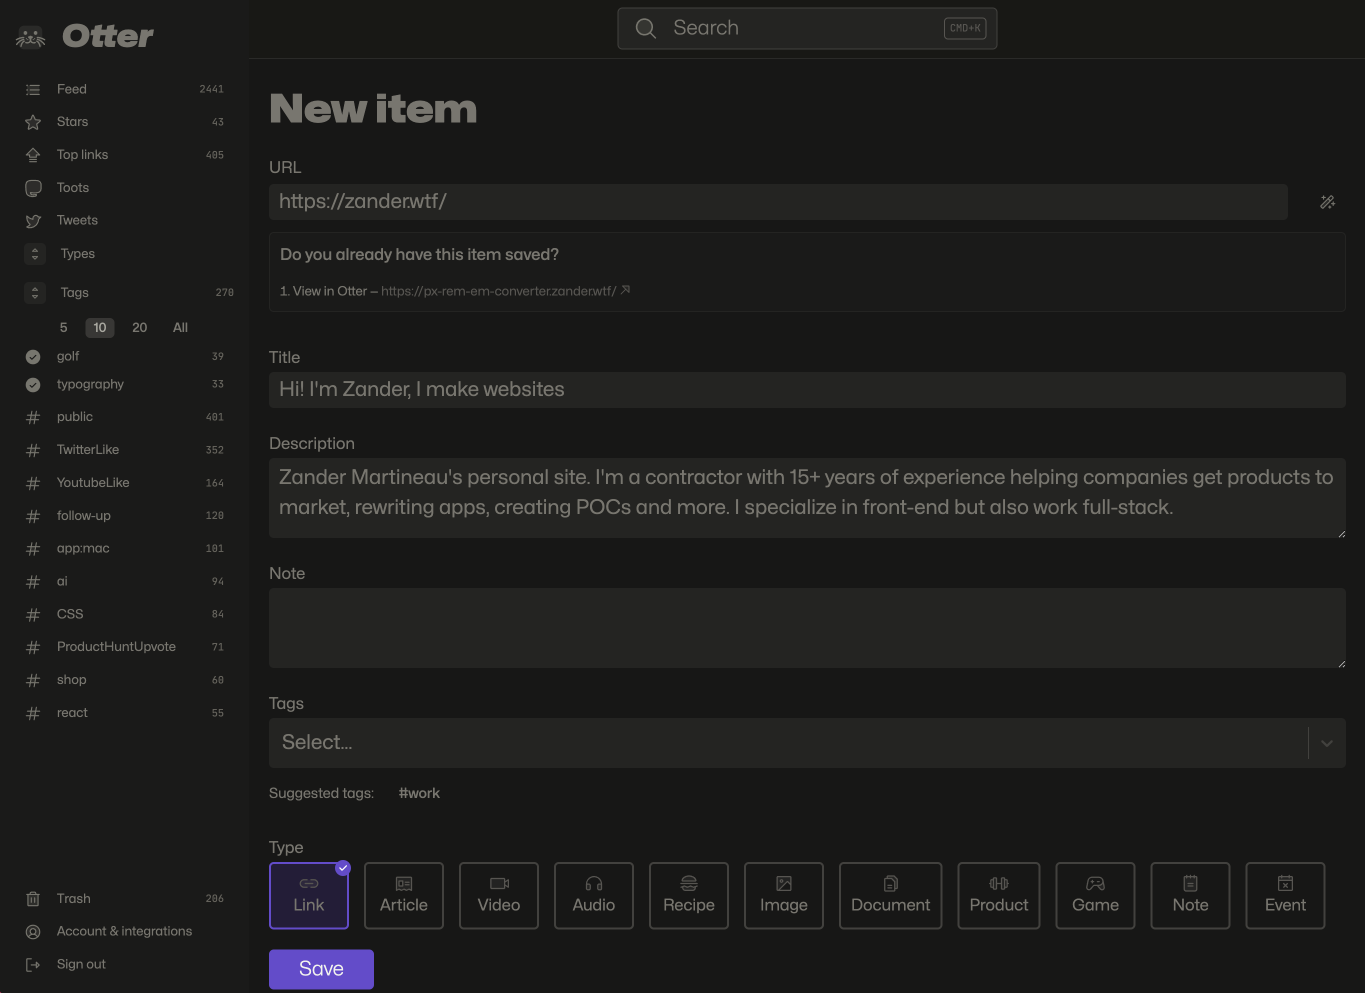Open View in Otter converter link
Screen dimensions: 1365x993
pos(455,291)
